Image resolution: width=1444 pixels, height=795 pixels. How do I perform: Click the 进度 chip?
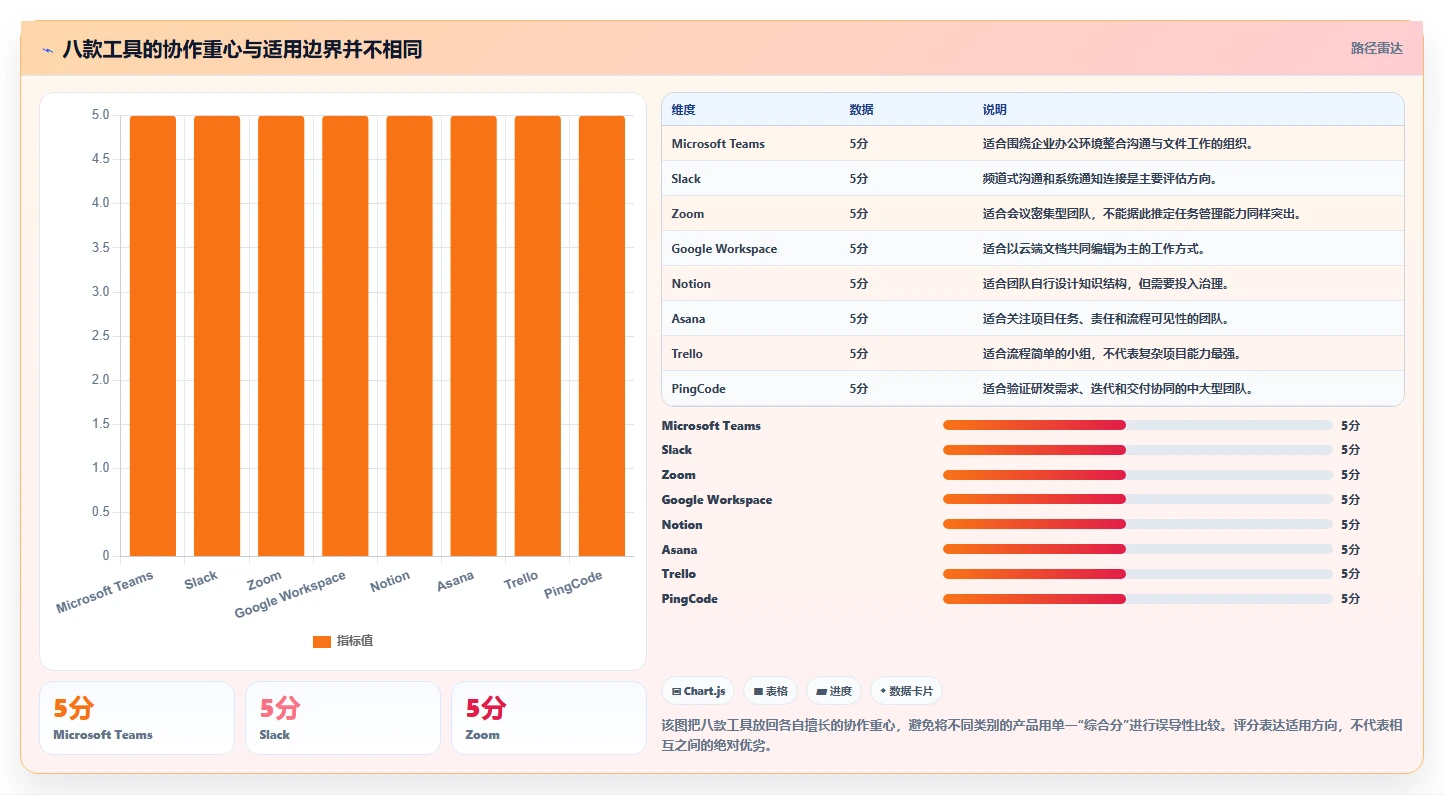click(x=834, y=691)
